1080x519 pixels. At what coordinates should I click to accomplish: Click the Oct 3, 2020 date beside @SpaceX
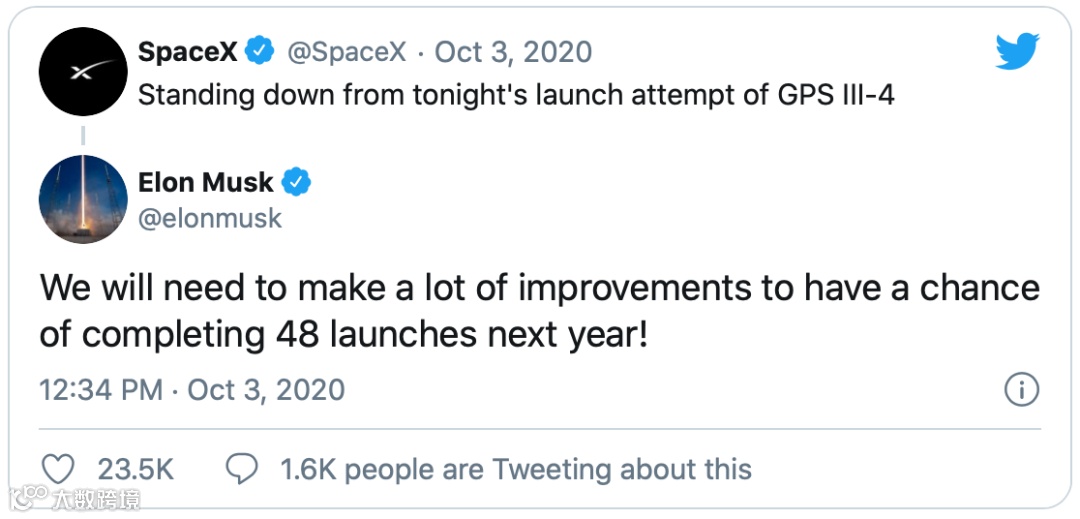(x=513, y=52)
